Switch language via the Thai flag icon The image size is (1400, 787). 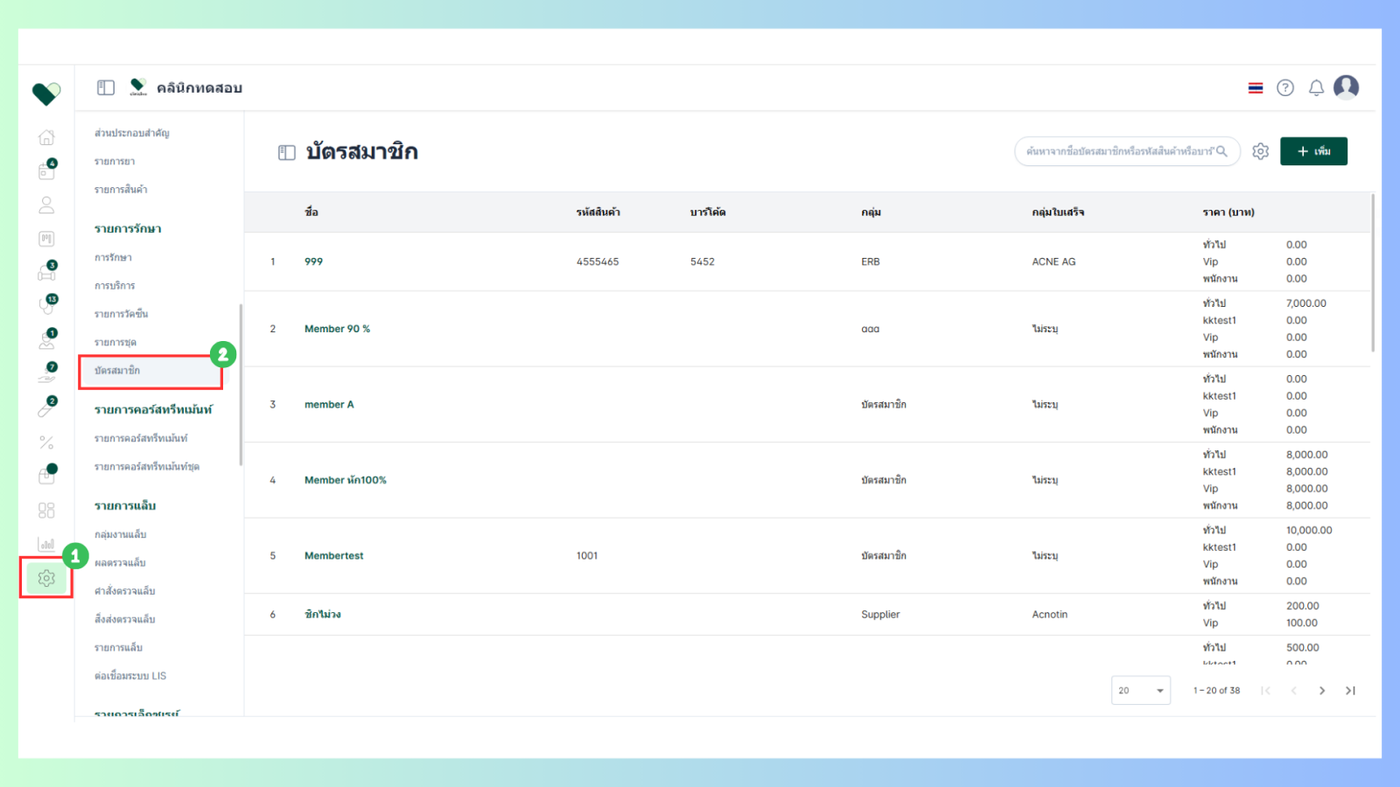(x=1255, y=88)
